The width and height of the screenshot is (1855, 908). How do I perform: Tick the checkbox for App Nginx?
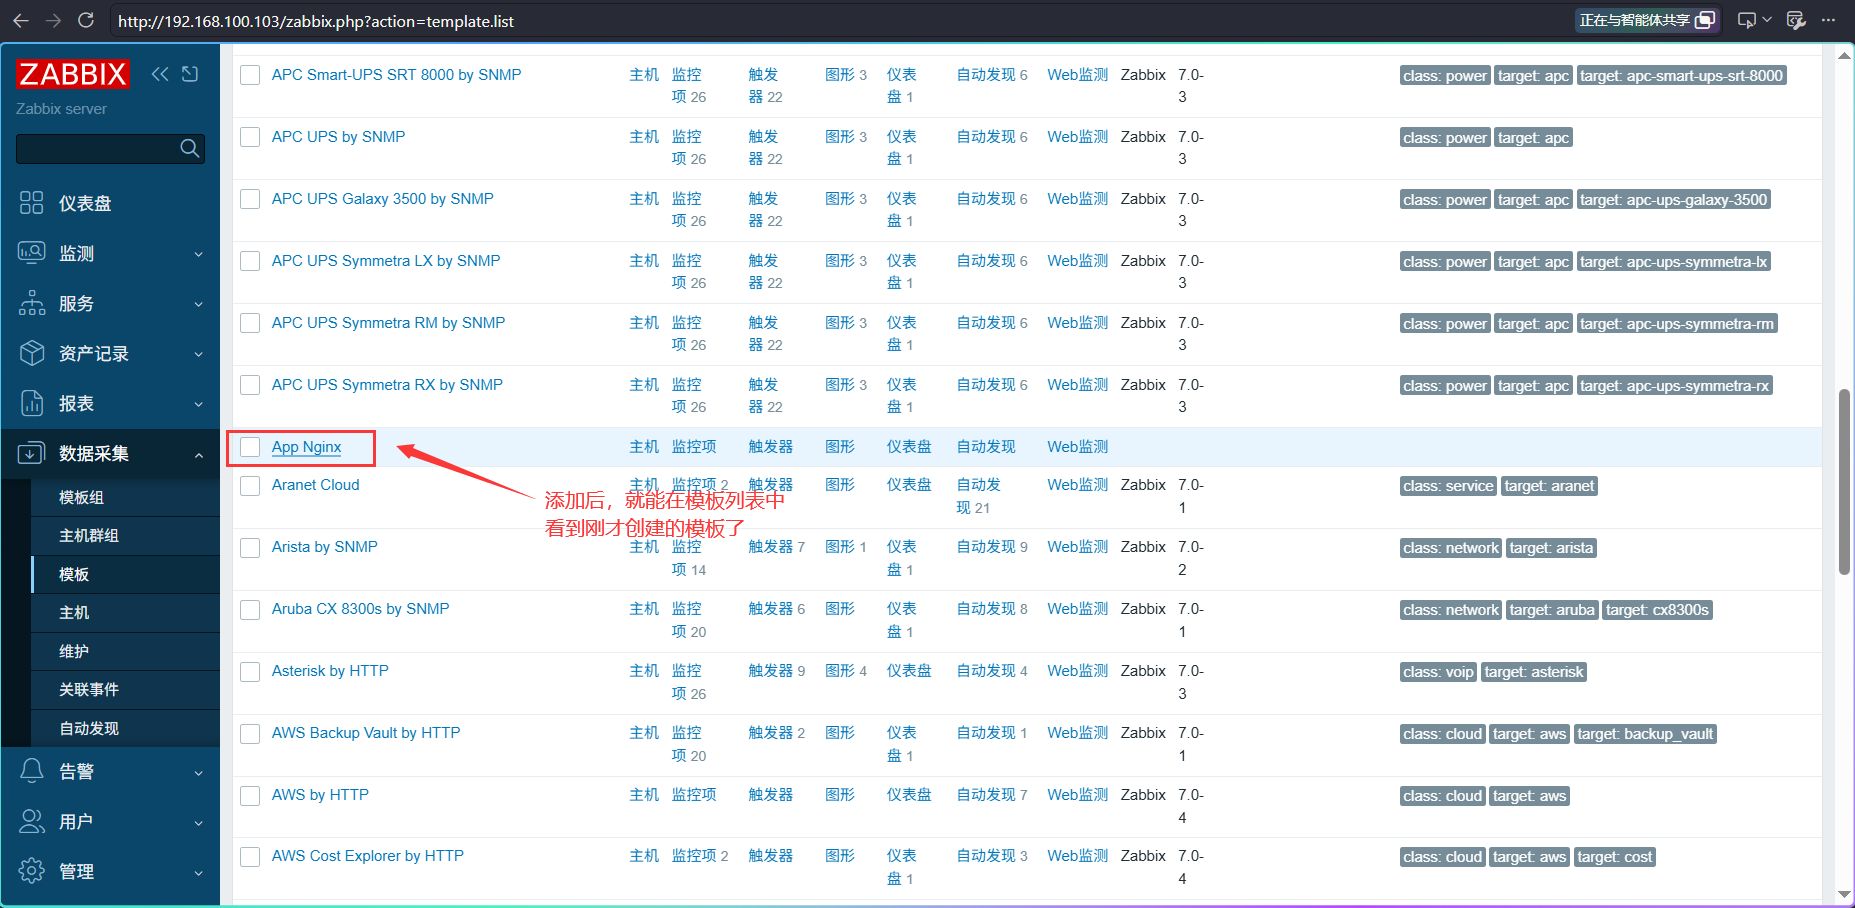(250, 447)
